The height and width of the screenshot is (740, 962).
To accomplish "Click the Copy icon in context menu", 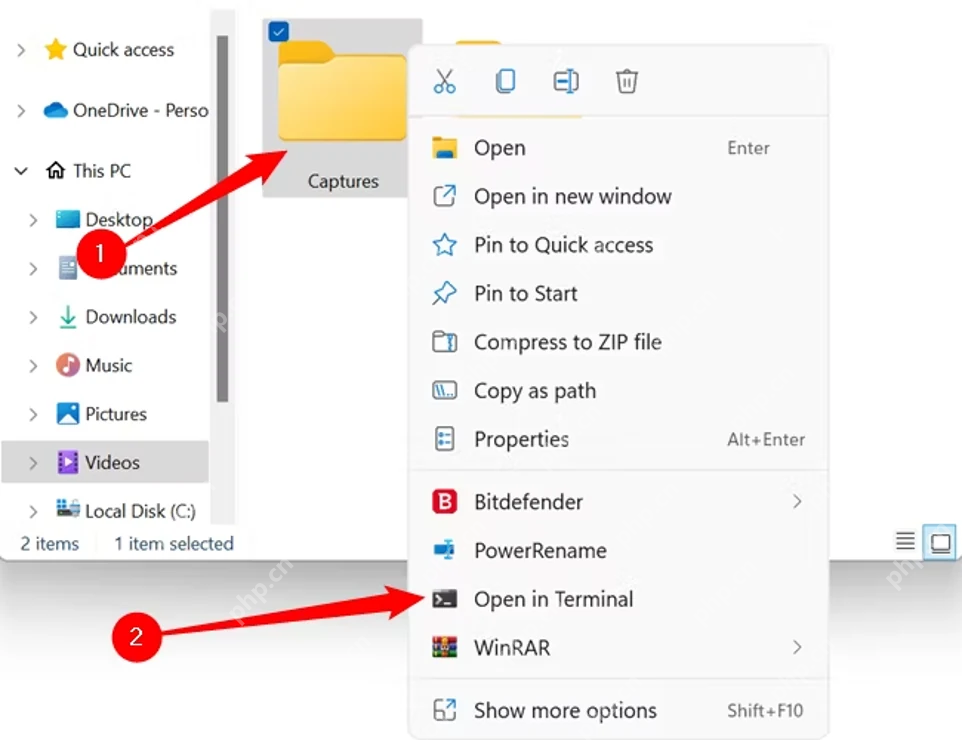I will 505,81.
